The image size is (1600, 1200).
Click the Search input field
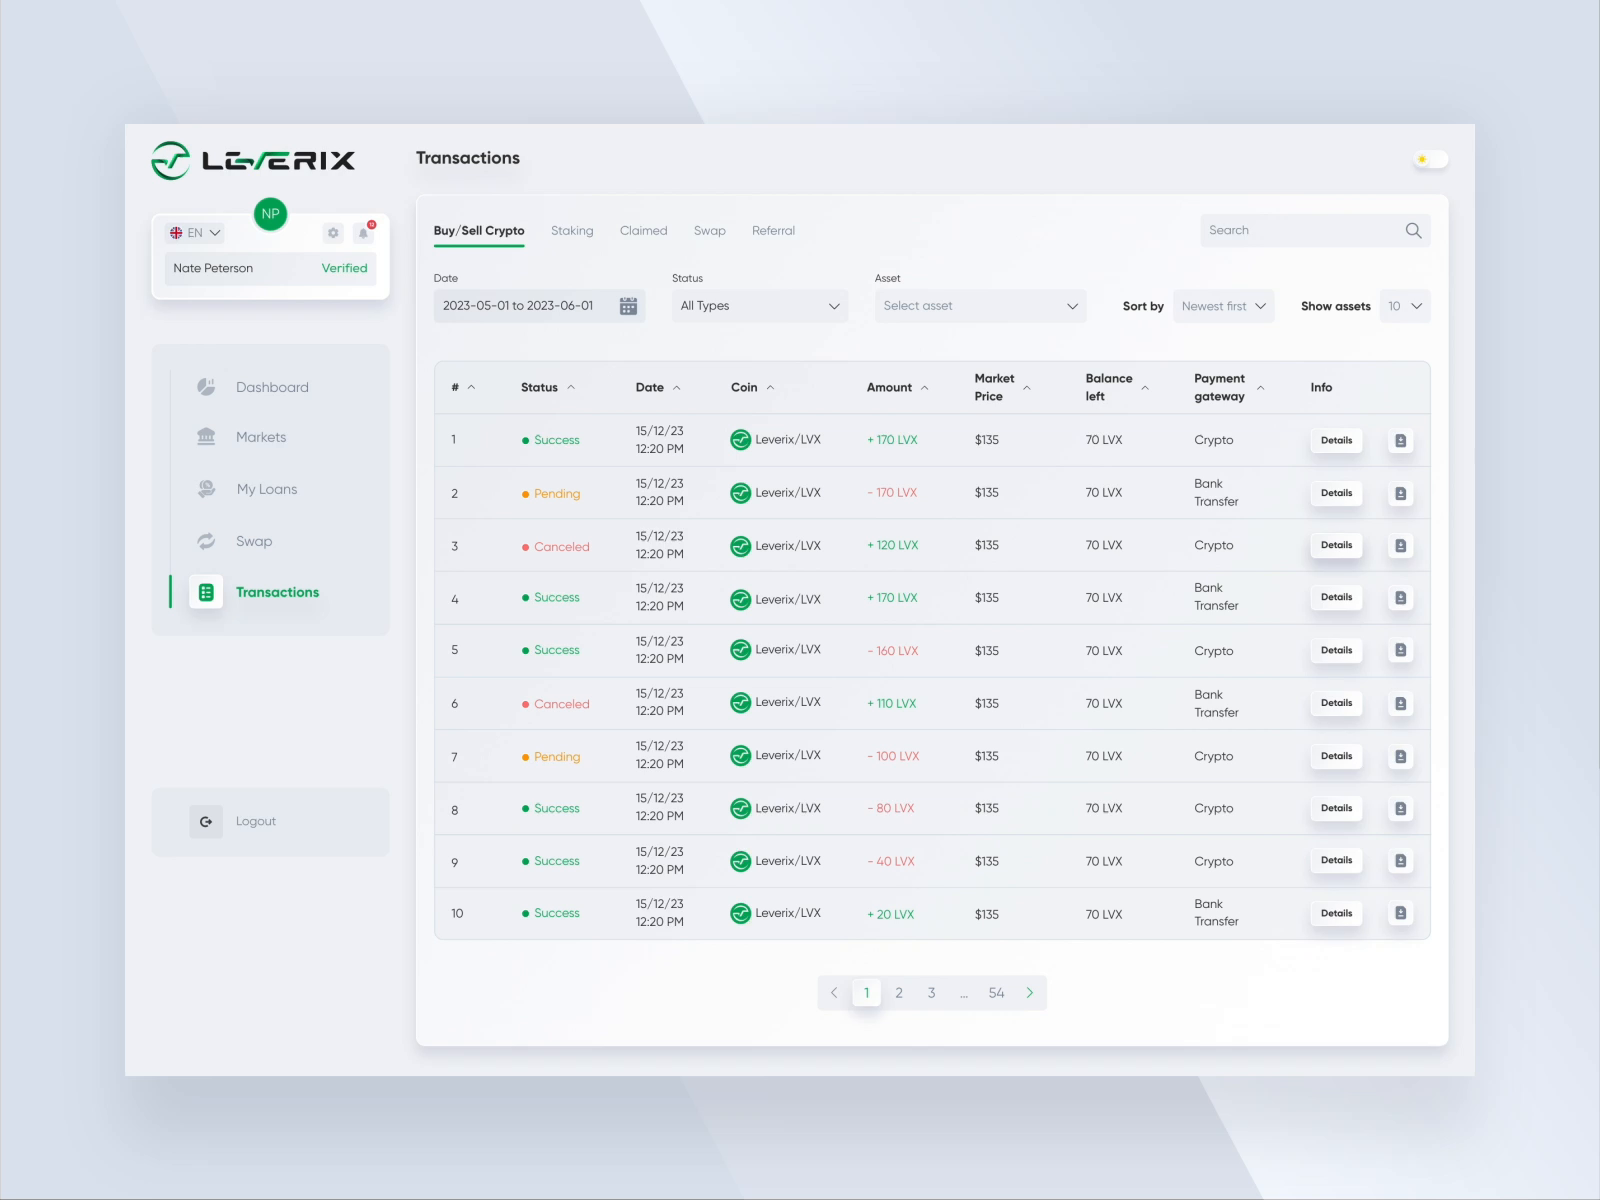point(1316,231)
